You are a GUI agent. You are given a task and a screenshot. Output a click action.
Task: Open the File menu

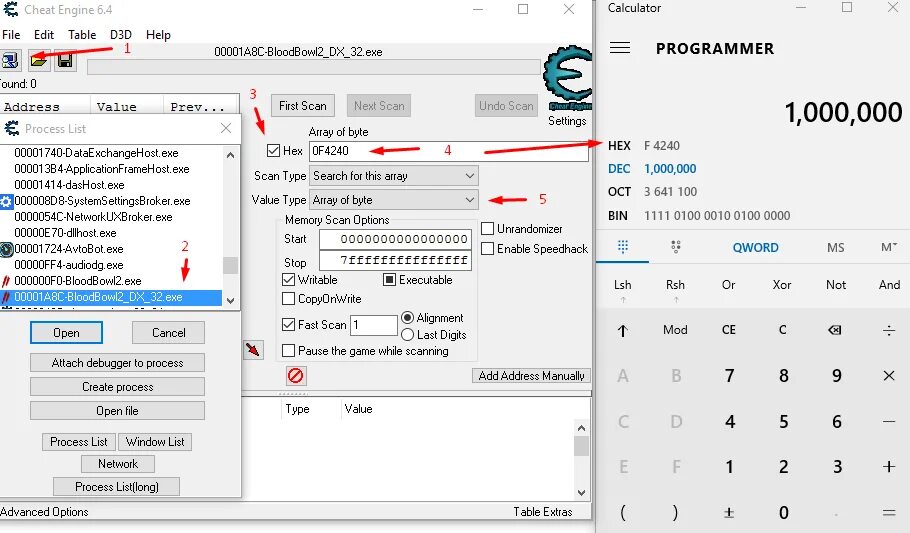click(x=11, y=35)
